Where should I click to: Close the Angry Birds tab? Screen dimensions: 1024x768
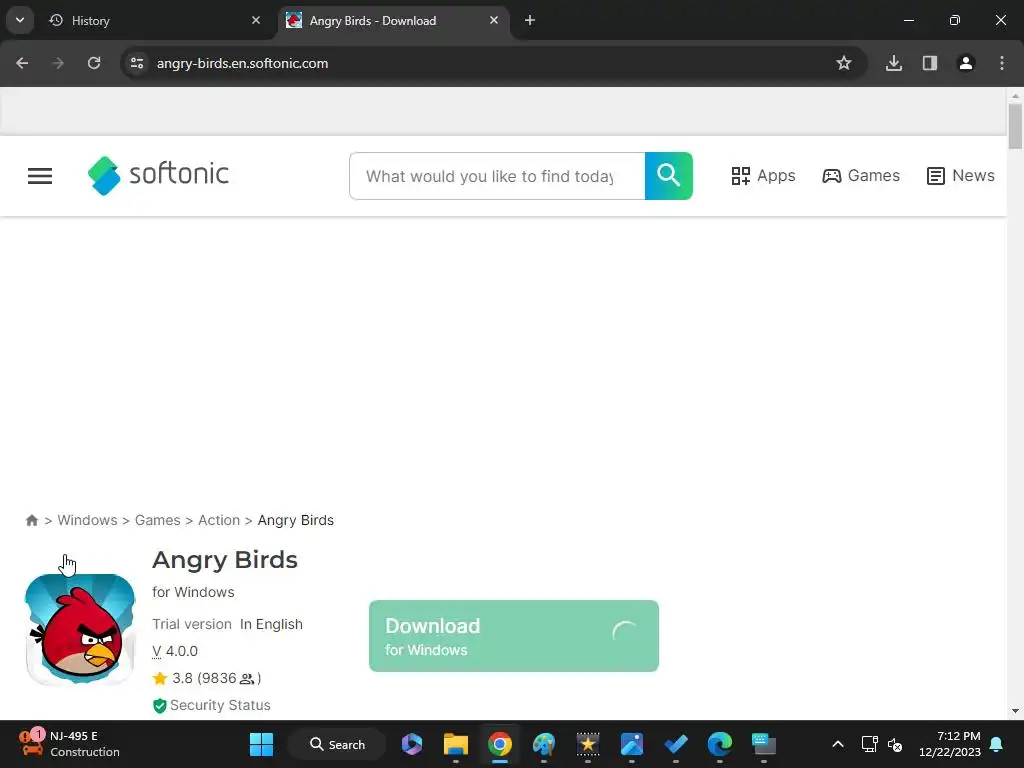494,20
